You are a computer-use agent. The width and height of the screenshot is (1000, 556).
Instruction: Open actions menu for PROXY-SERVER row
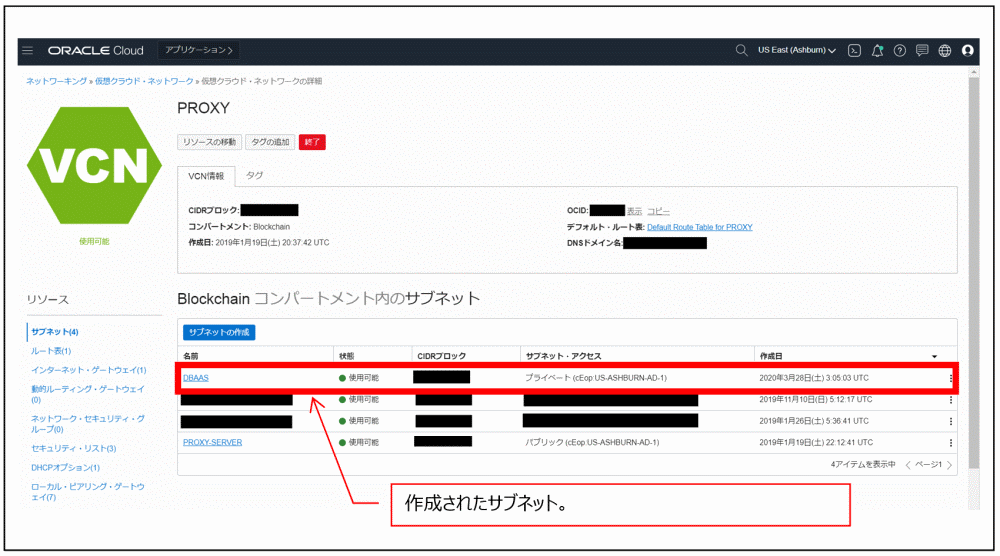950,443
